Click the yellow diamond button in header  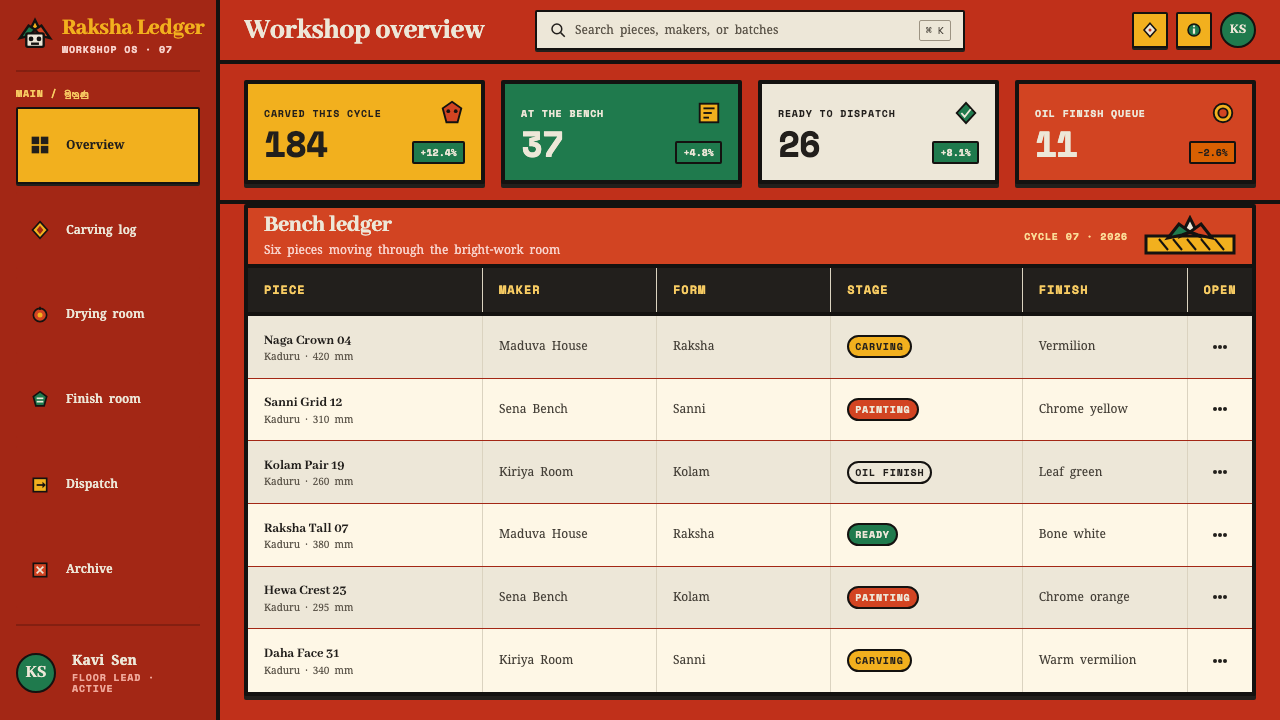click(1150, 30)
